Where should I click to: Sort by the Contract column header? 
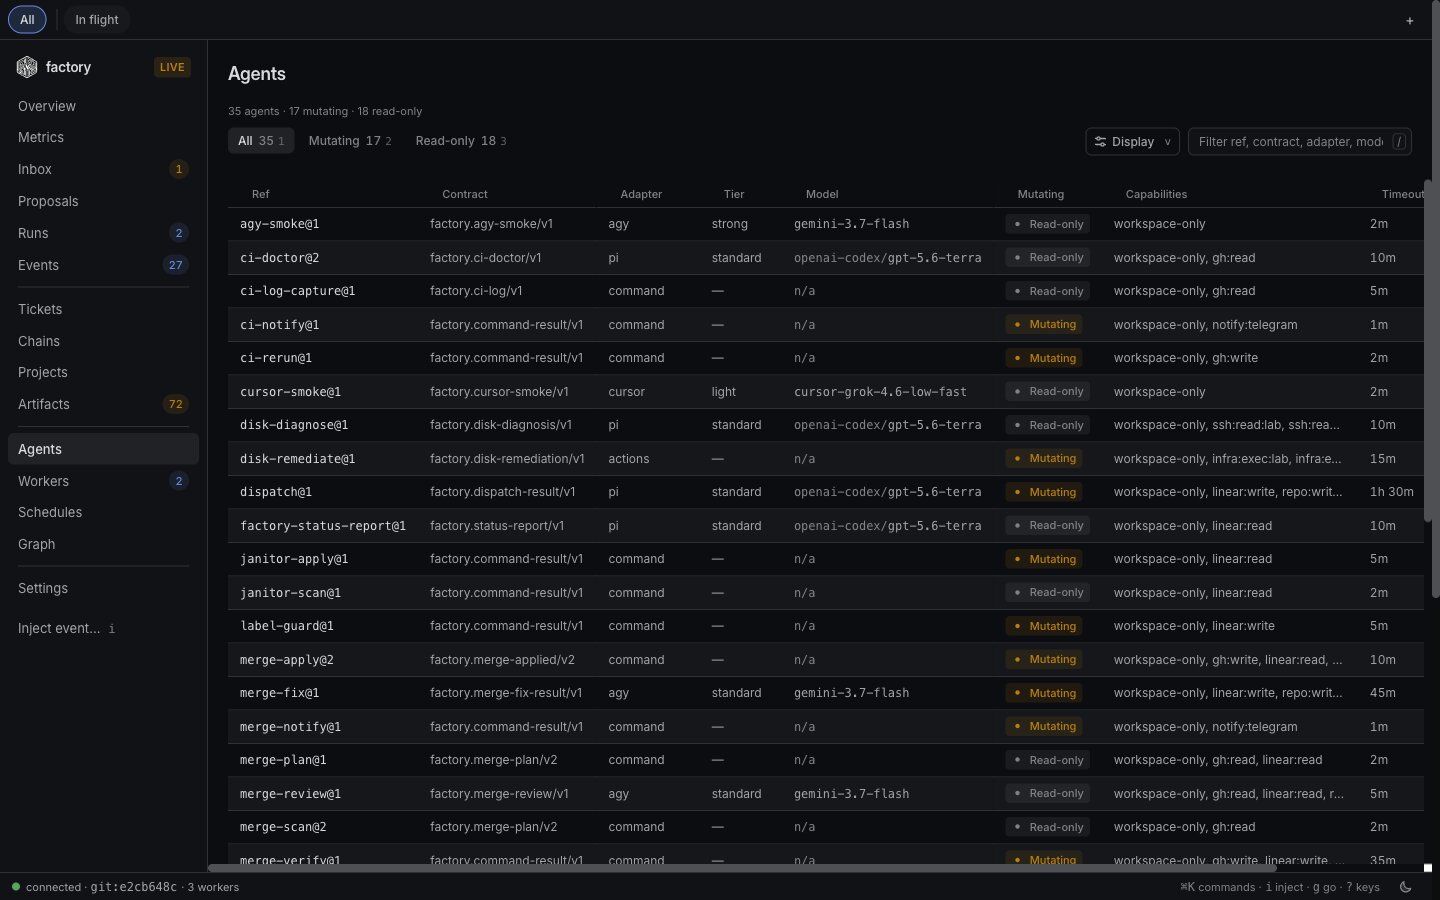coord(465,194)
